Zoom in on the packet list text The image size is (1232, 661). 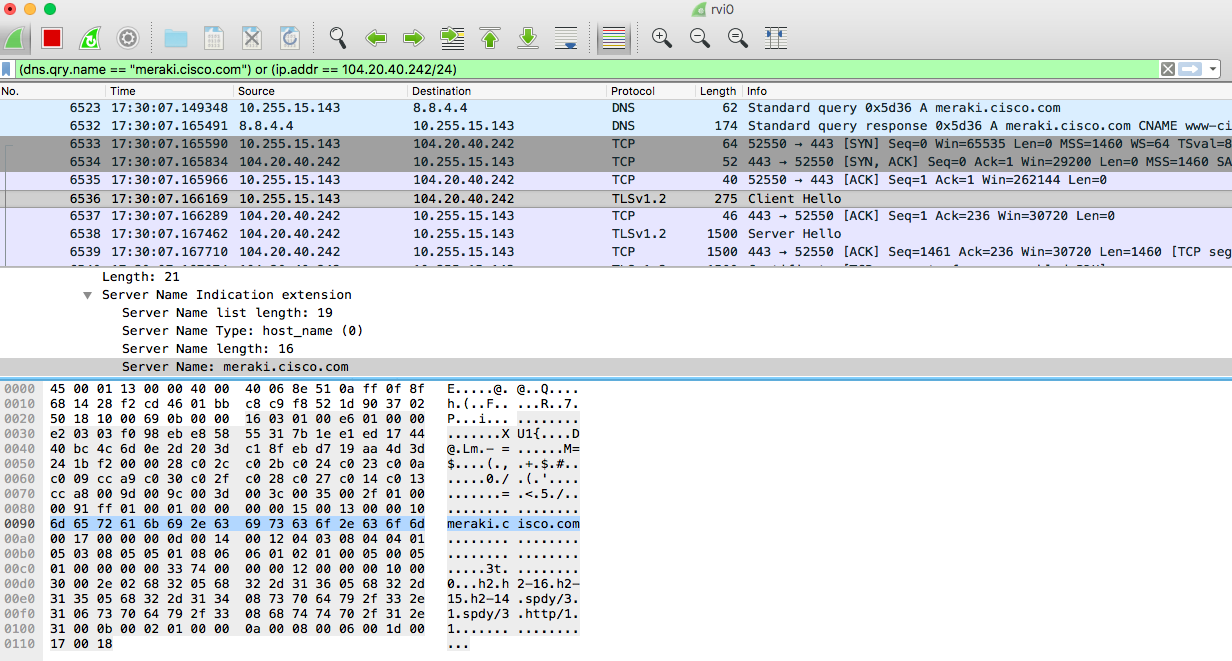pyautogui.click(x=661, y=37)
